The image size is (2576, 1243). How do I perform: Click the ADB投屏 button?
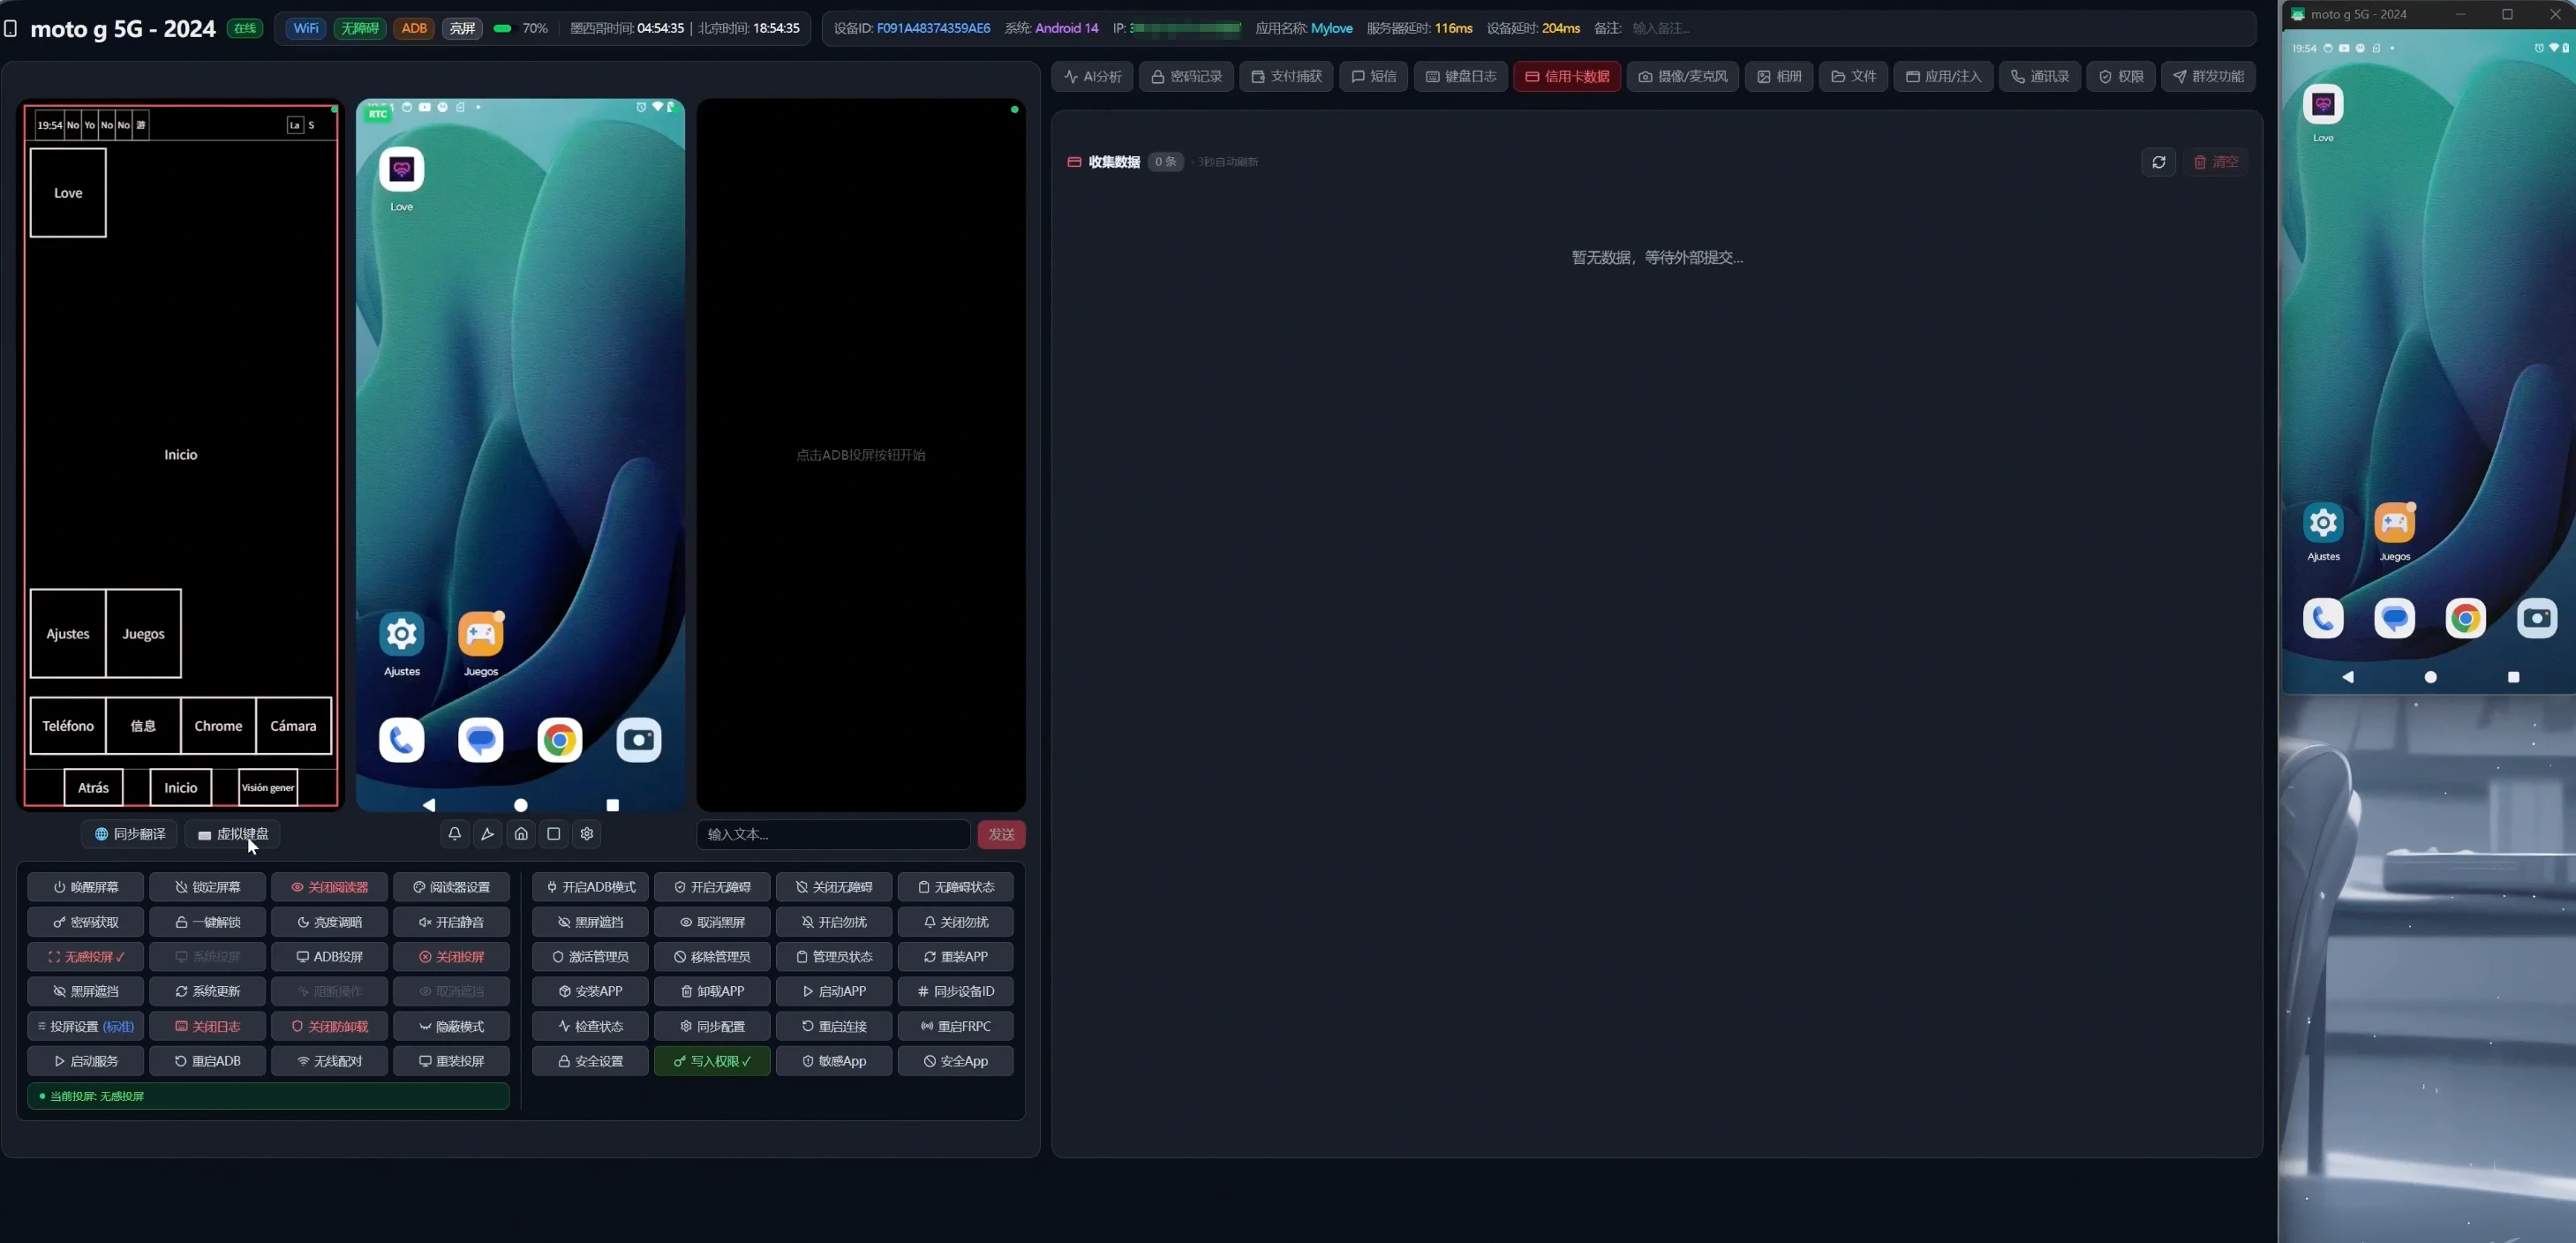(329, 957)
